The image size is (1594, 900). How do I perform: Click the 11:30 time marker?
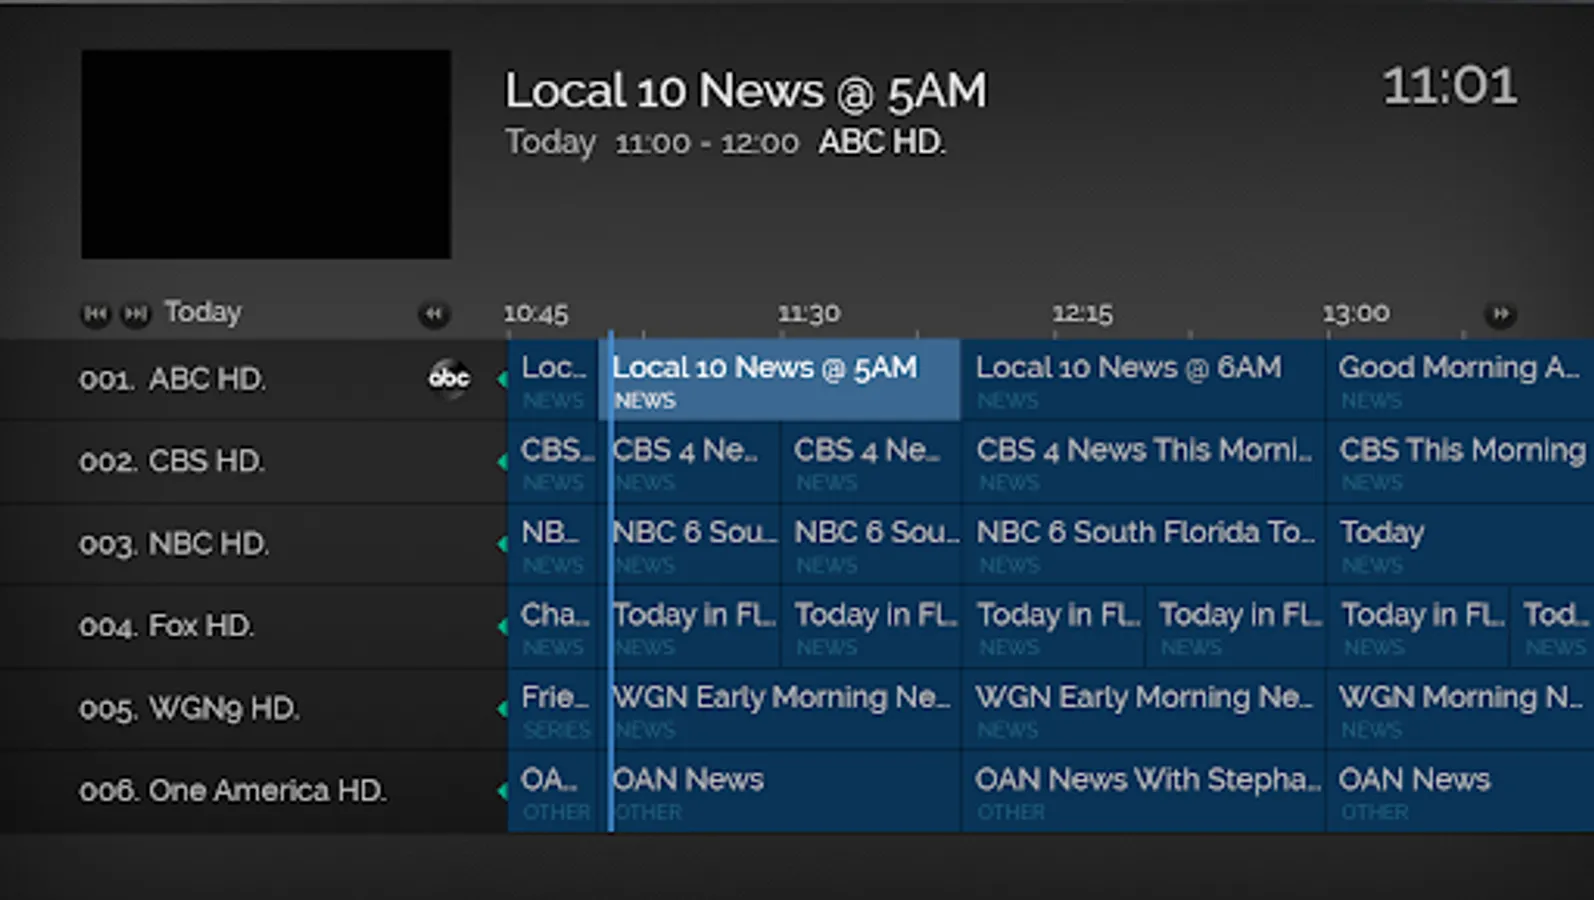[x=809, y=314]
